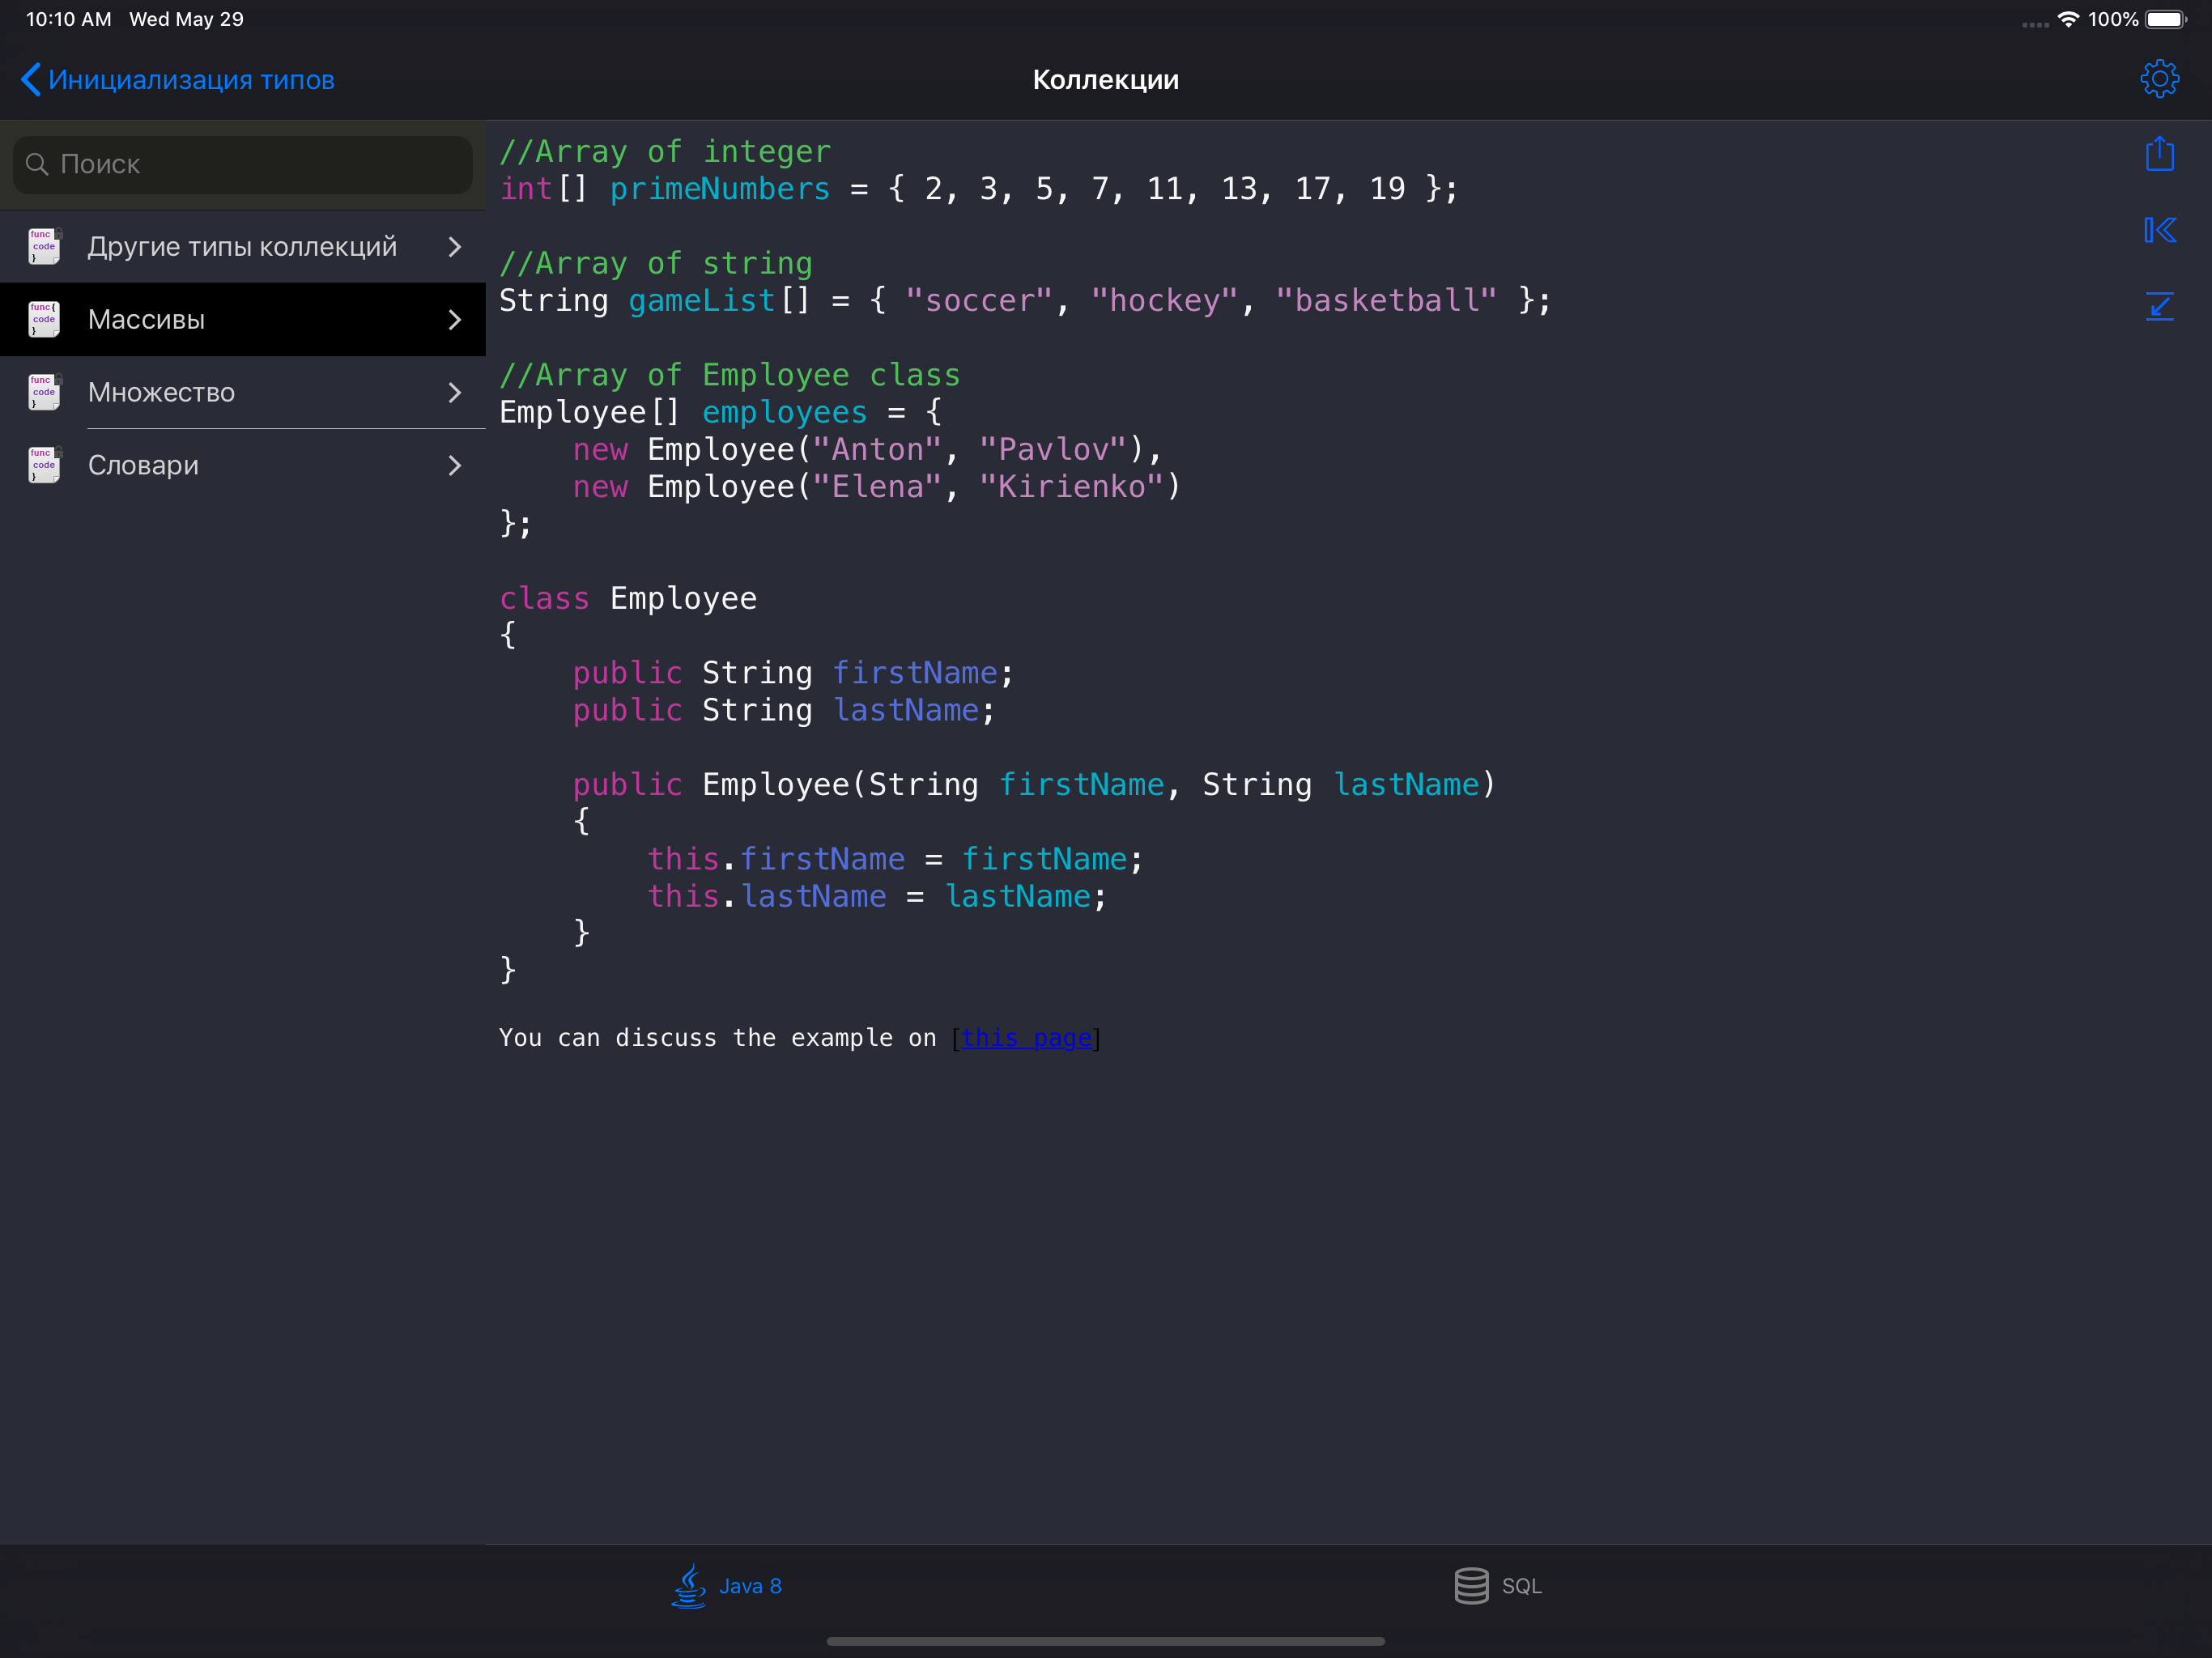
Task: Go back to Инициализация типов
Action: [x=178, y=80]
